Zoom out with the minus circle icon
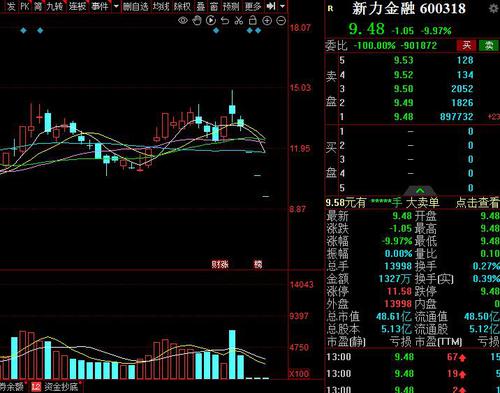The width and height of the screenshot is (500, 393). (281, 21)
